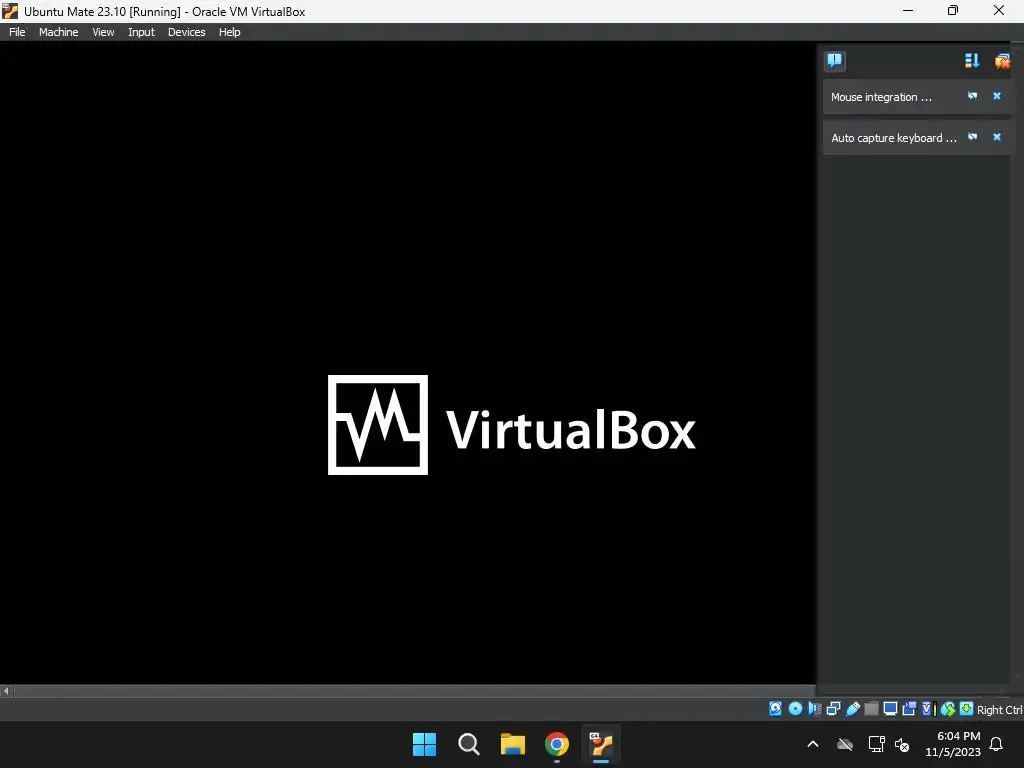Click the shared folders status icon
Viewport: 1024px width, 768px height.
(x=871, y=709)
